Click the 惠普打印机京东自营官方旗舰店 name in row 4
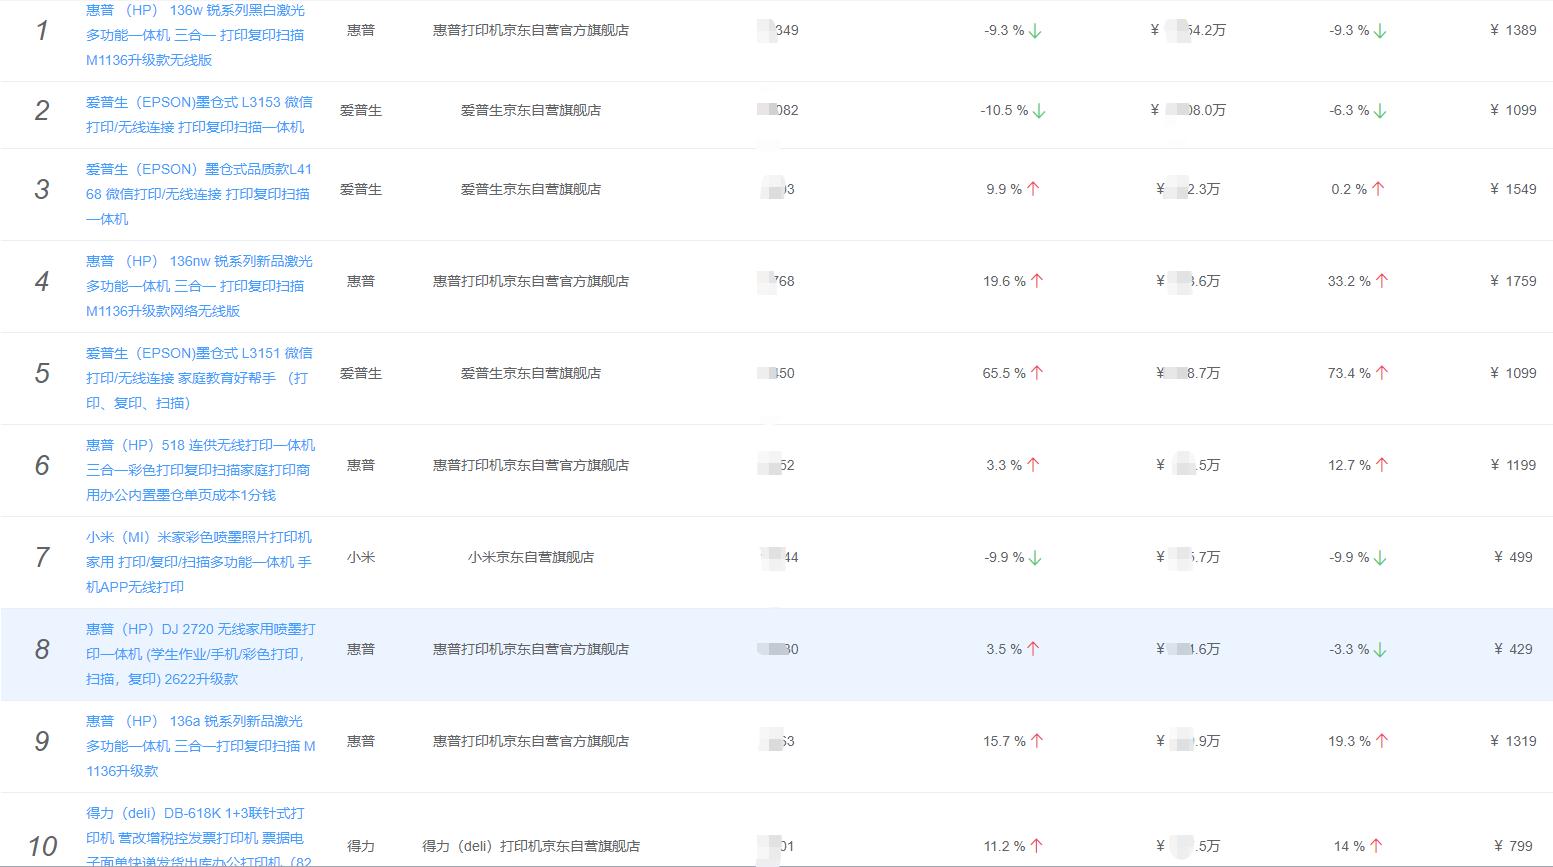The image size is (1553, 867). [x=531, y=281]
